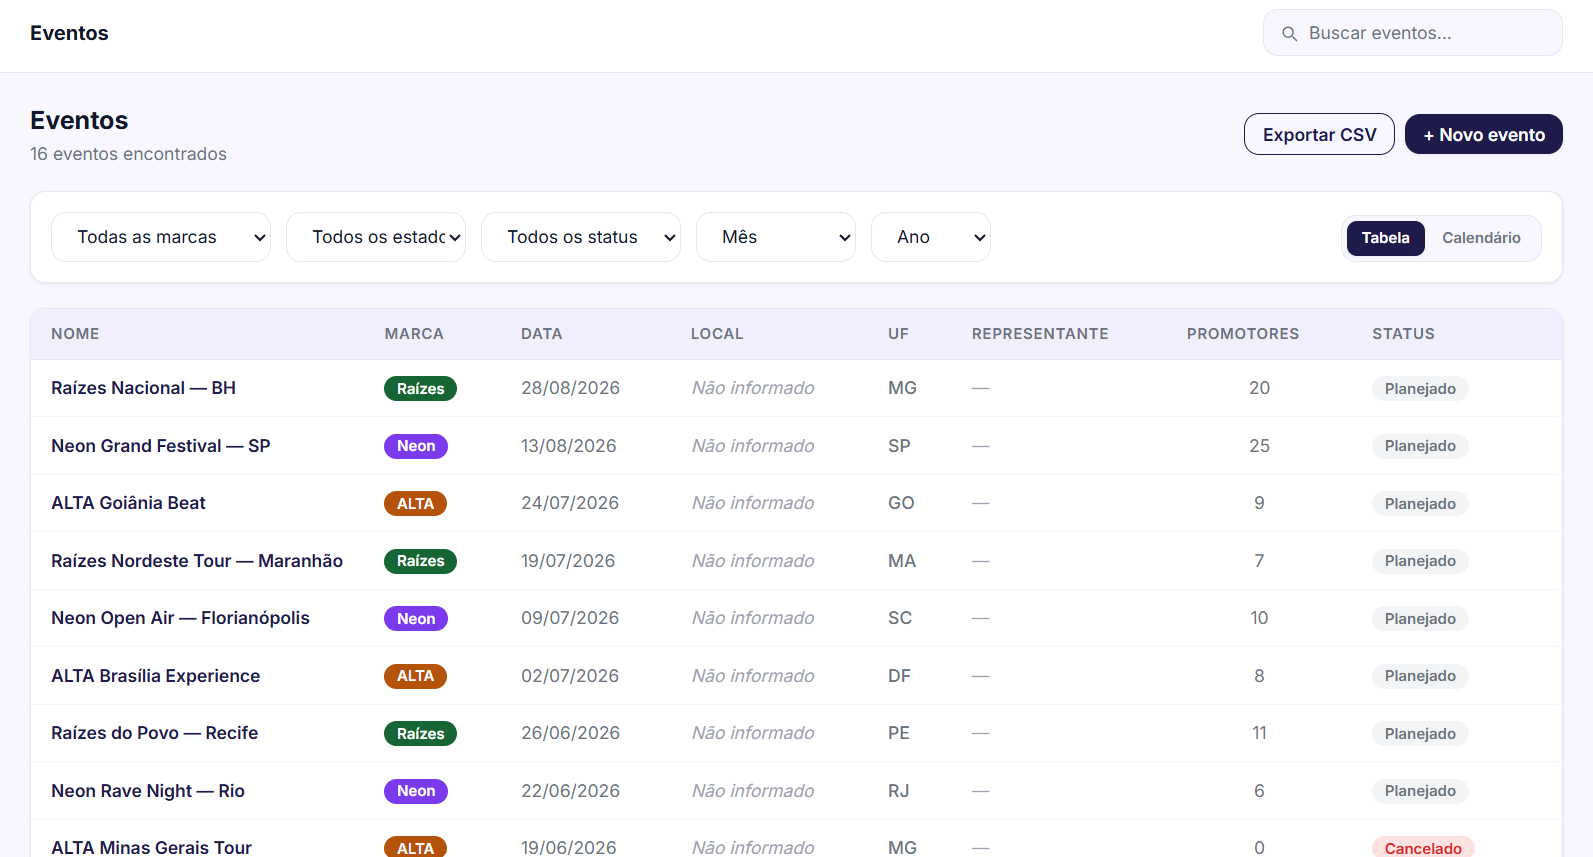Click Raízes badge in Raízes Nacional row
Image resolution: width=1593 pixels, height=857 pixels.
[x=420, y=389]
